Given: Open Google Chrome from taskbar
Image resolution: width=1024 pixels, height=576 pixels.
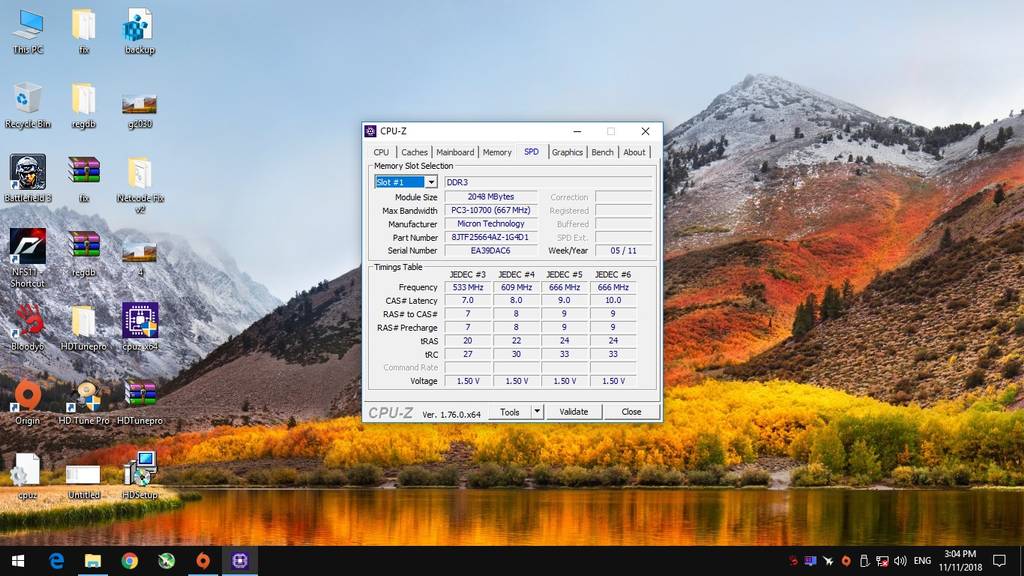Looking at the screenshot, I should (129, 560).
